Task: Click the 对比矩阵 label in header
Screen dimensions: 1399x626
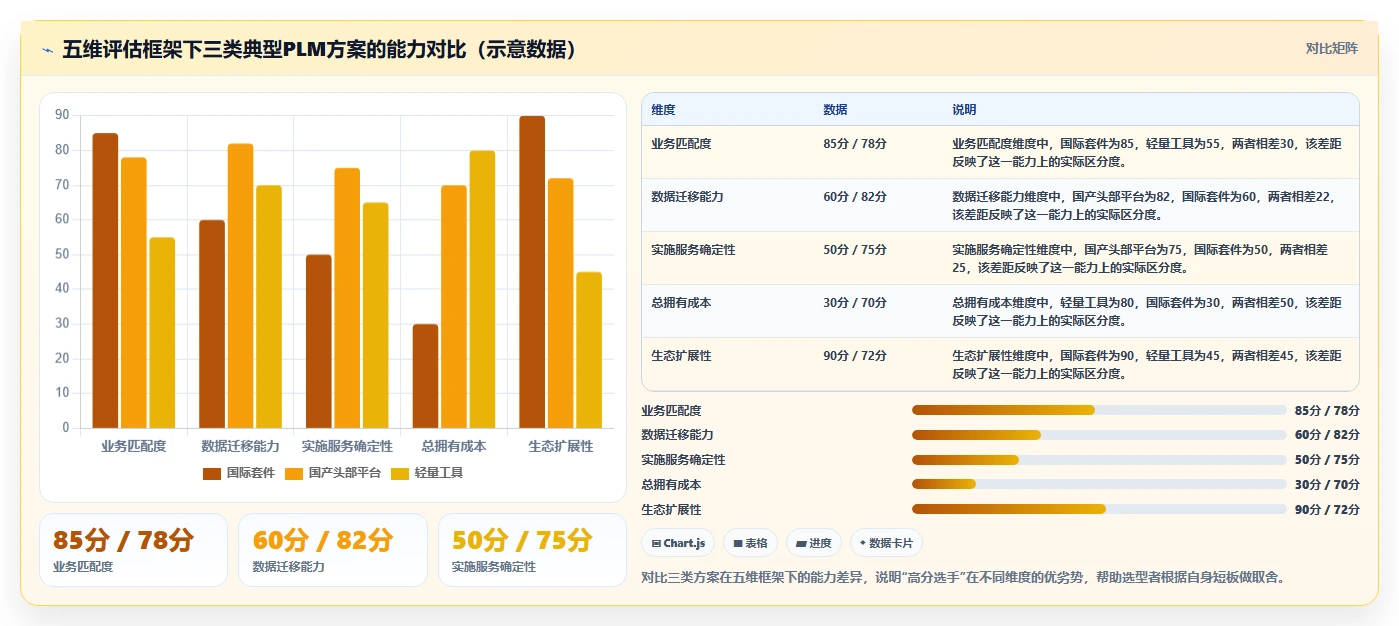Action: point(1331,48)
